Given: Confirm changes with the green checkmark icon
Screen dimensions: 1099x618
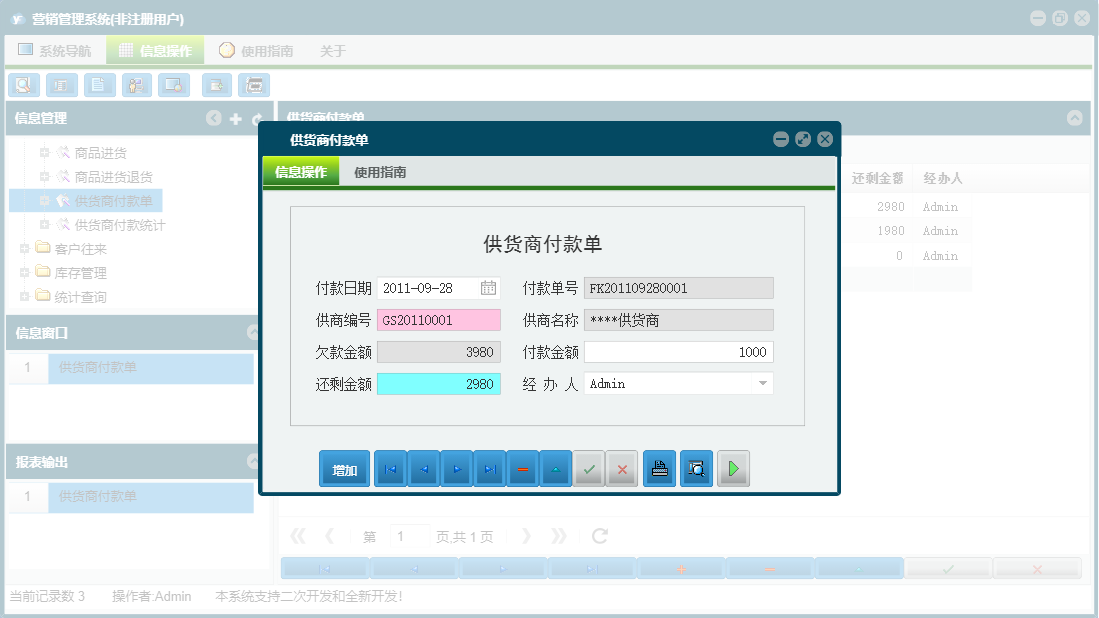Looking at the screenshot, I should (589, 468).
